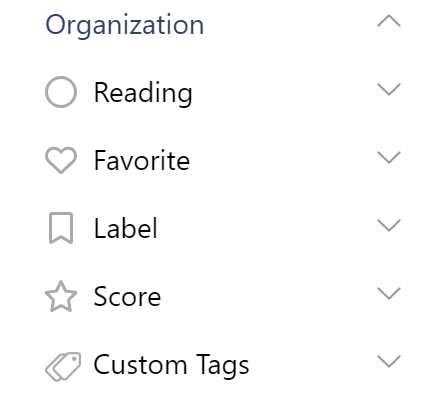Click the Score star icon
Viewport: 435px width, 393px height.
[61, 296]
